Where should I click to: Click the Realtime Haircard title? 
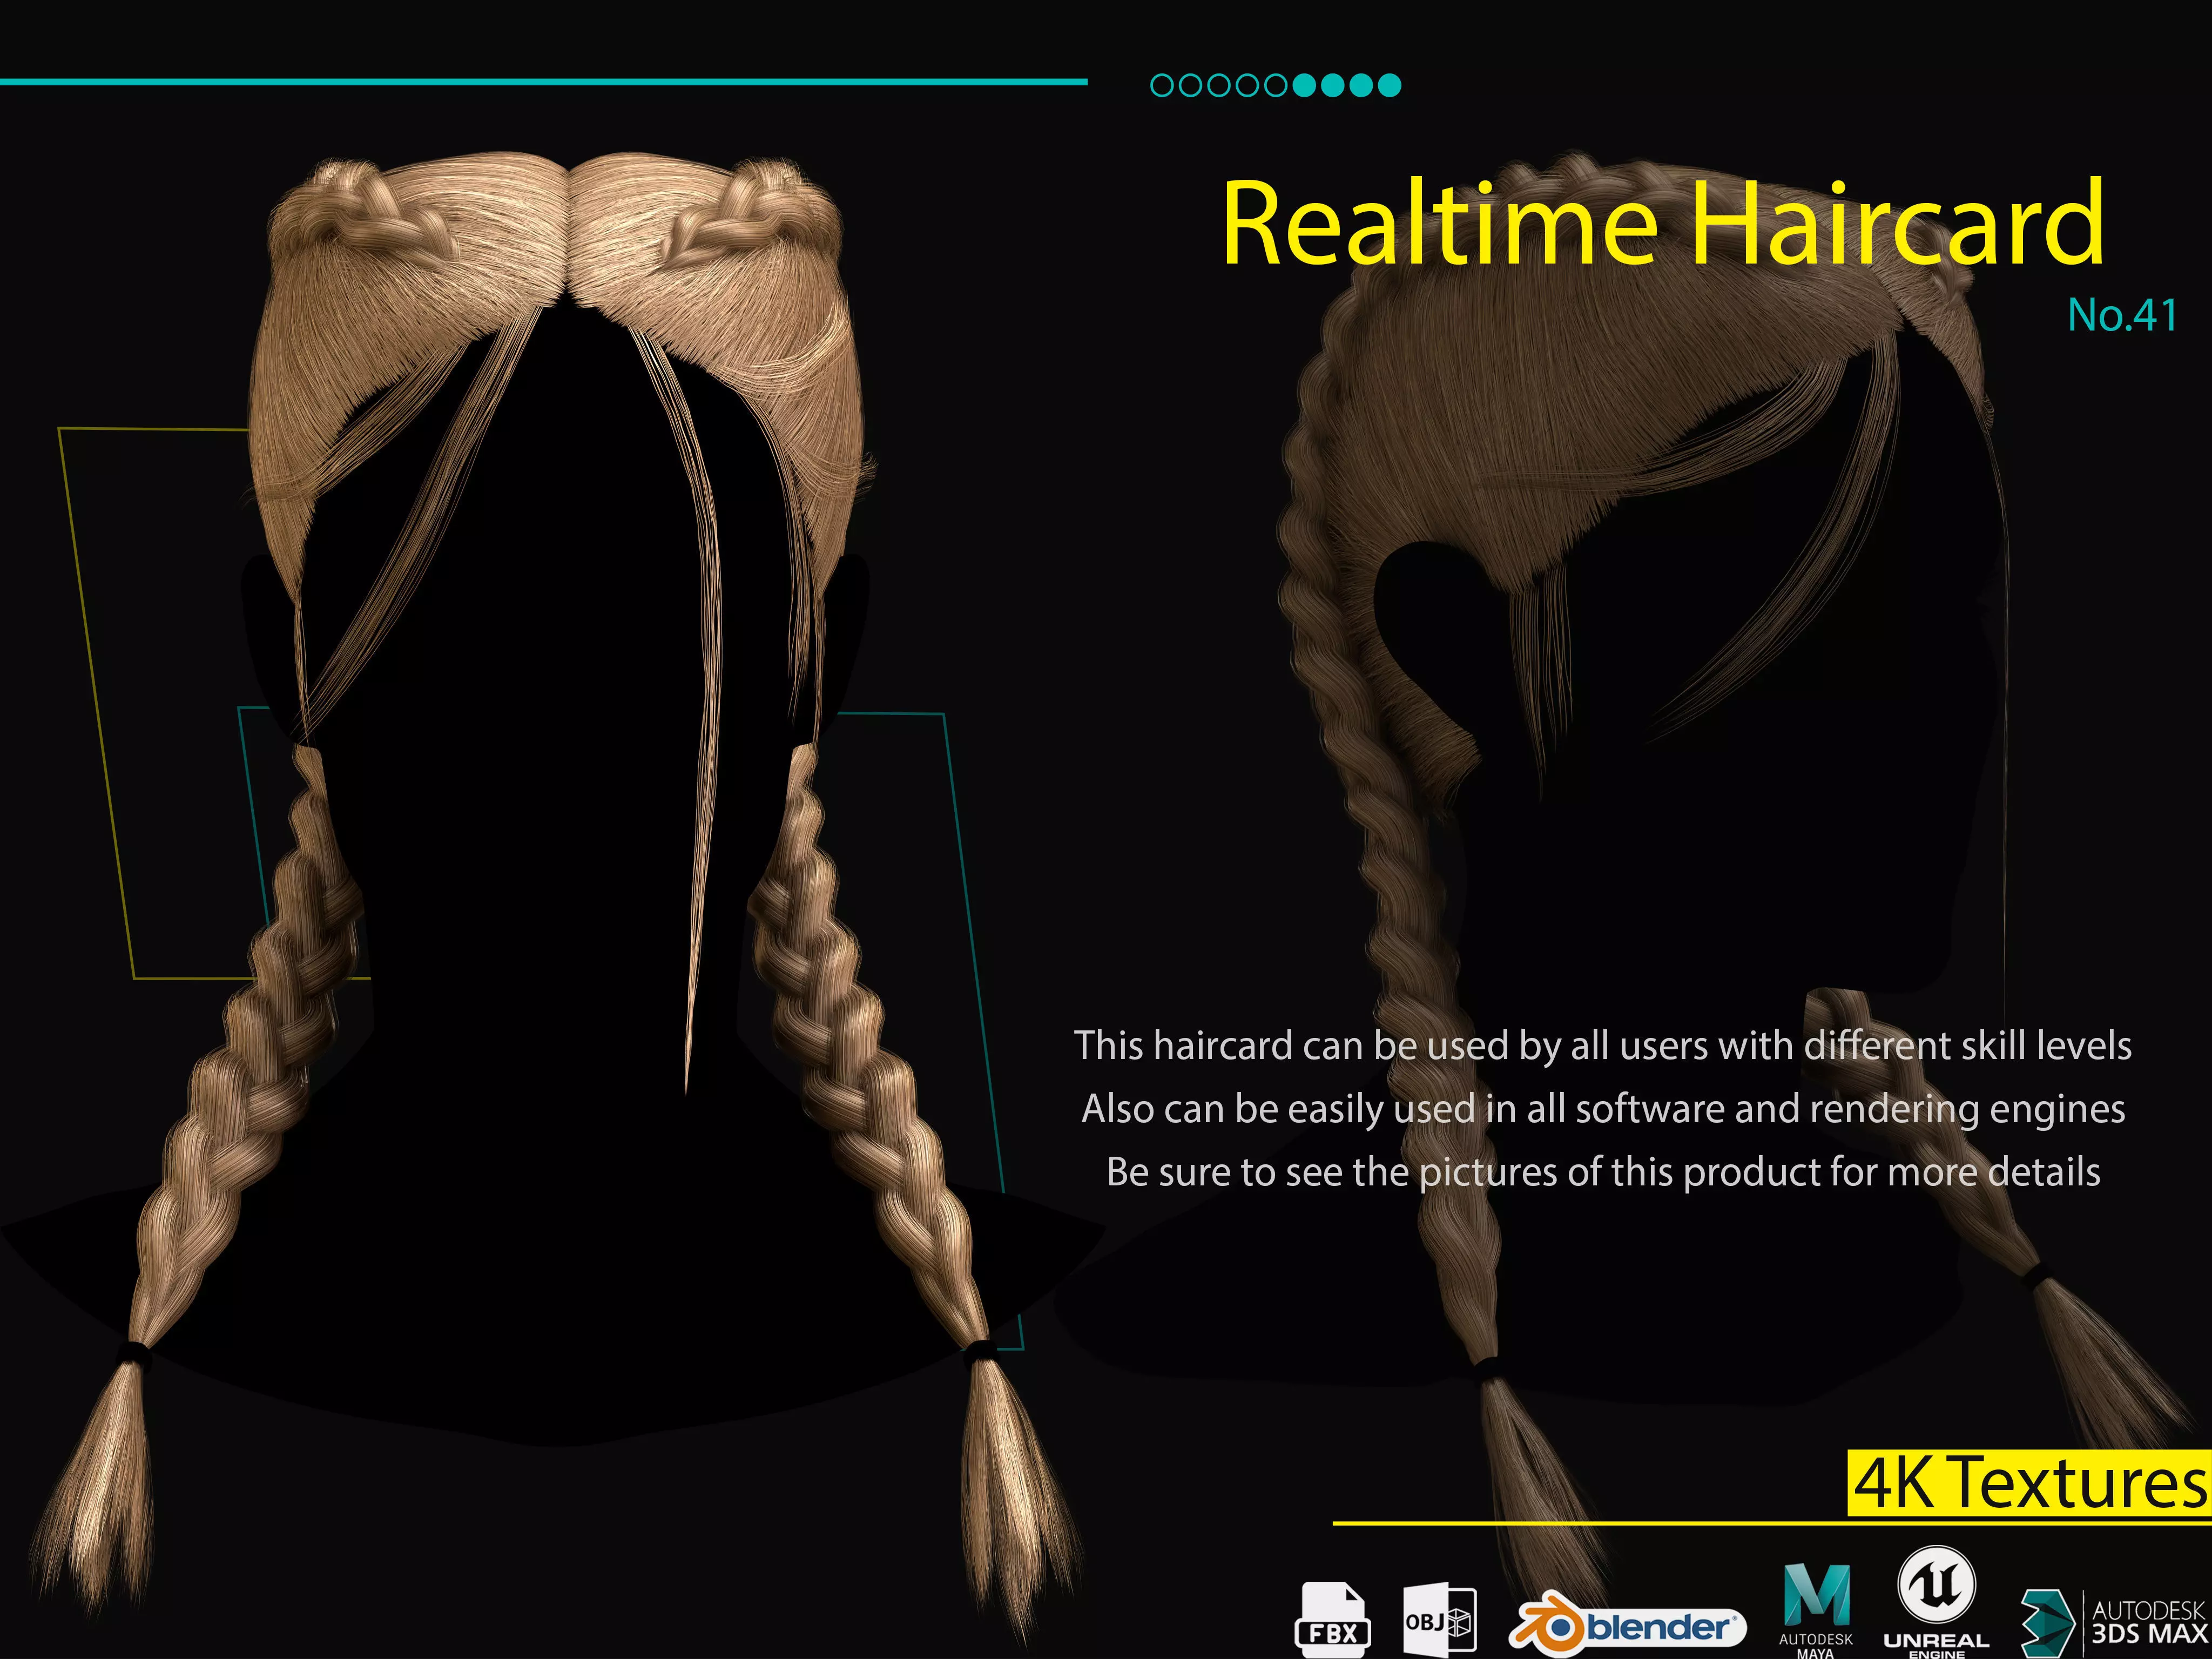coord(1662,224)
